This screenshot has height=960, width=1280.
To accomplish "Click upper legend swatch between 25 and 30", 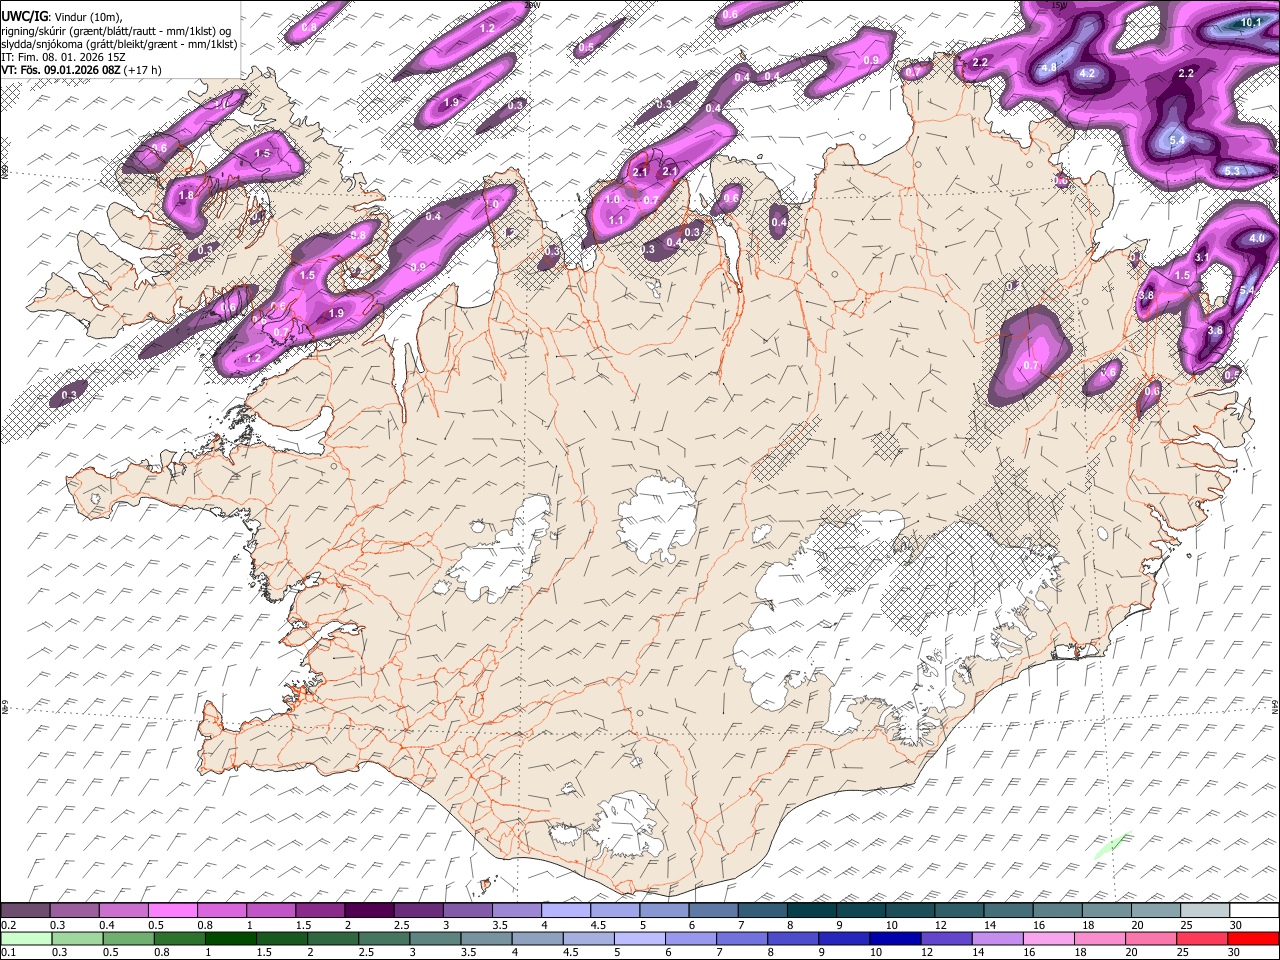I will click(1205, 911).
